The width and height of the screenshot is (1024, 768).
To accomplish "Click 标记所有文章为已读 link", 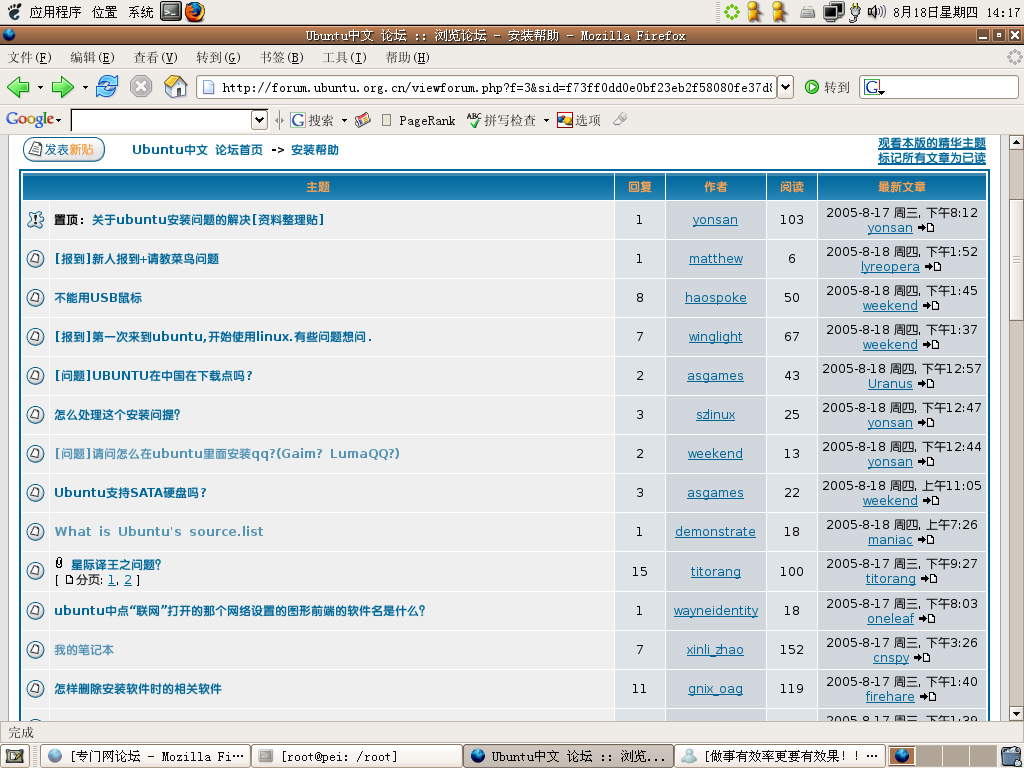I will coord(931,158).
